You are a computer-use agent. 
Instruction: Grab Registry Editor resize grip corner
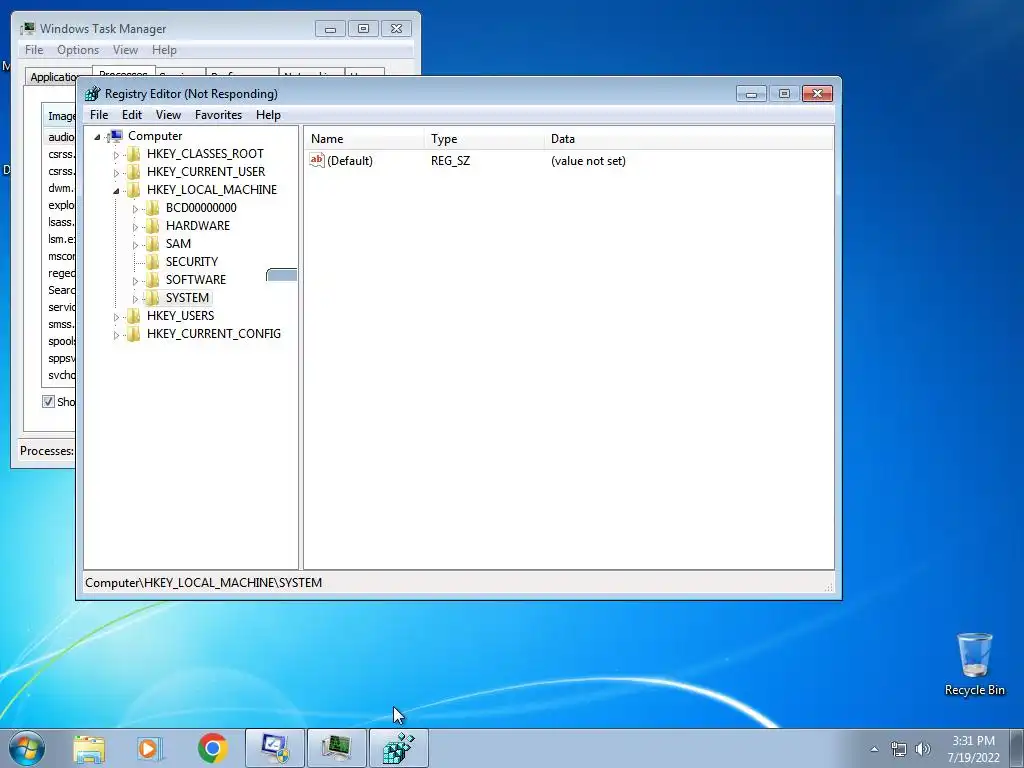point(829,587)
